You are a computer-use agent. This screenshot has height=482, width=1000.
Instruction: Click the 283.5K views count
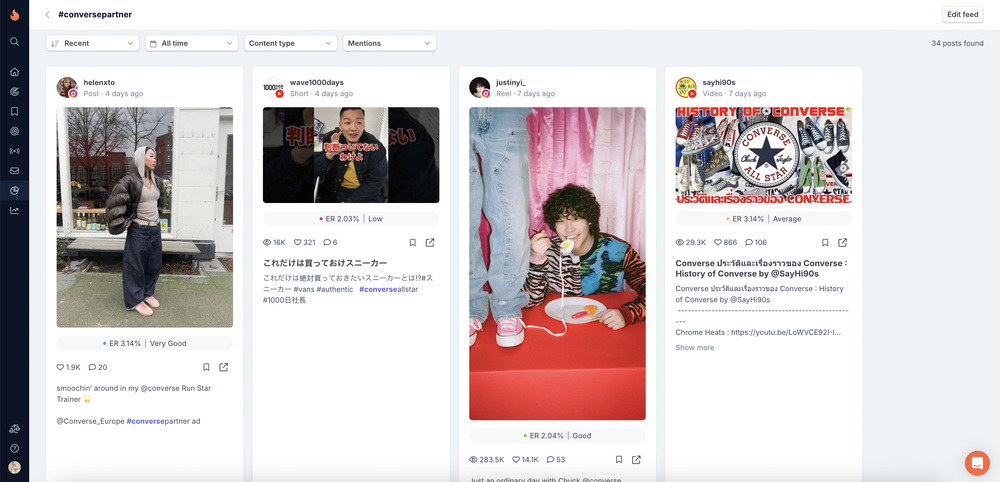point(492,460)
